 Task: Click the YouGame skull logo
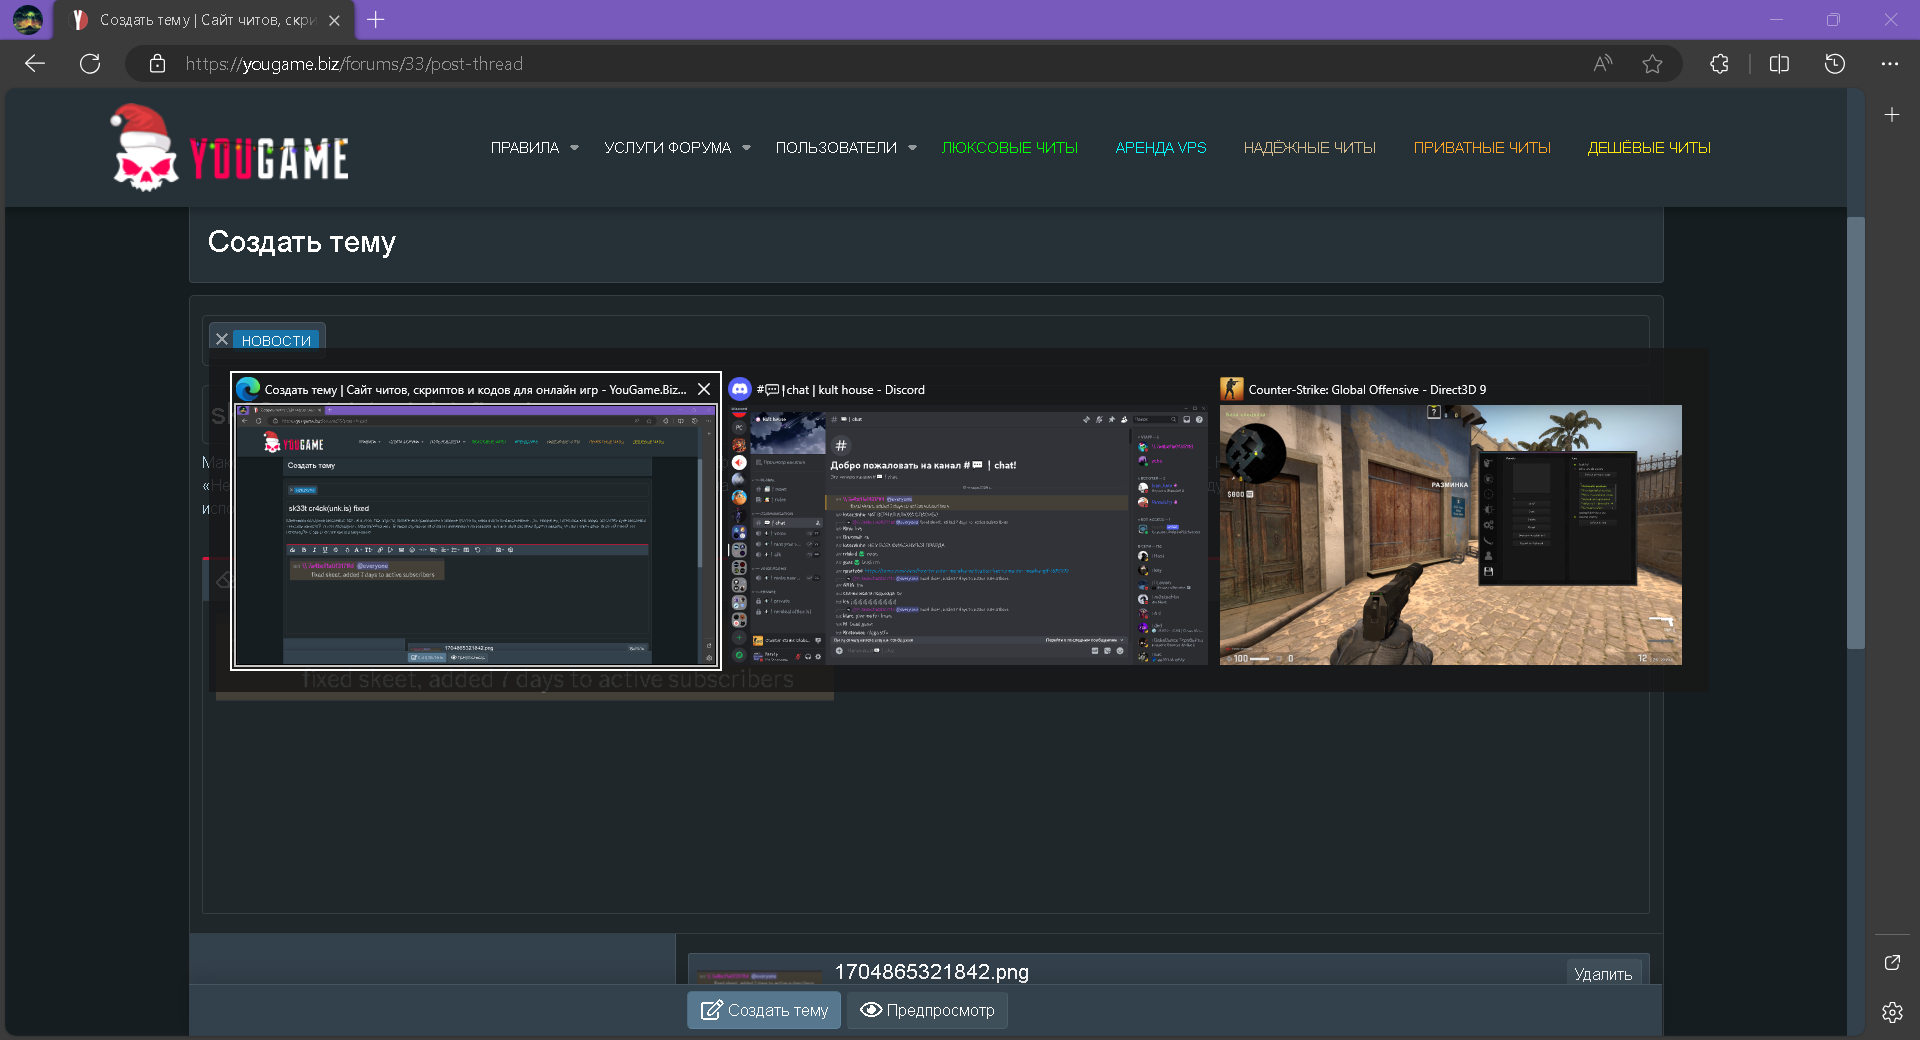point(229,148)
